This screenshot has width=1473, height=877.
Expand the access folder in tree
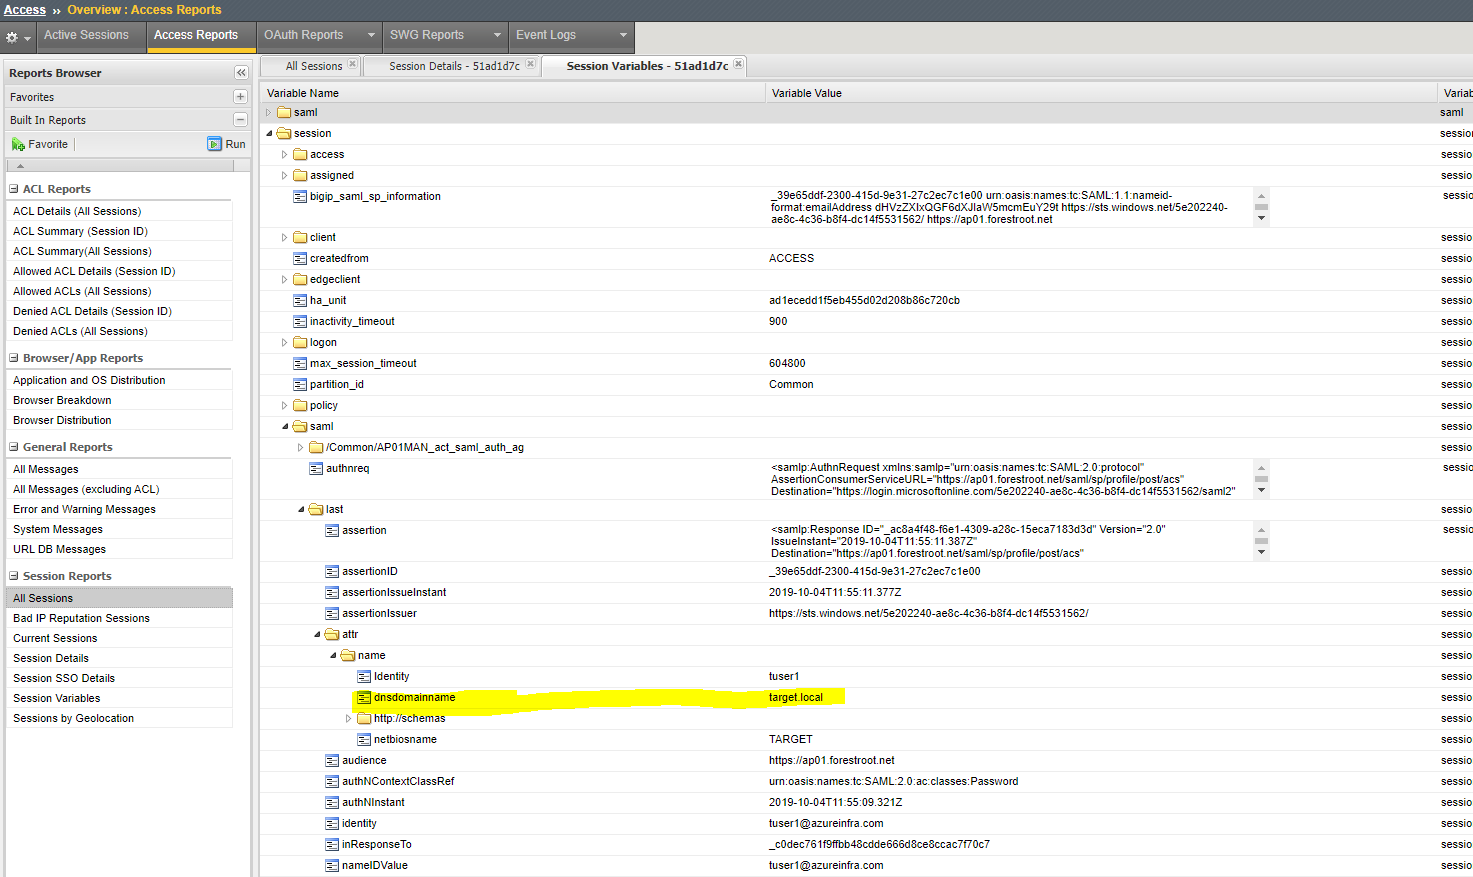285,155
